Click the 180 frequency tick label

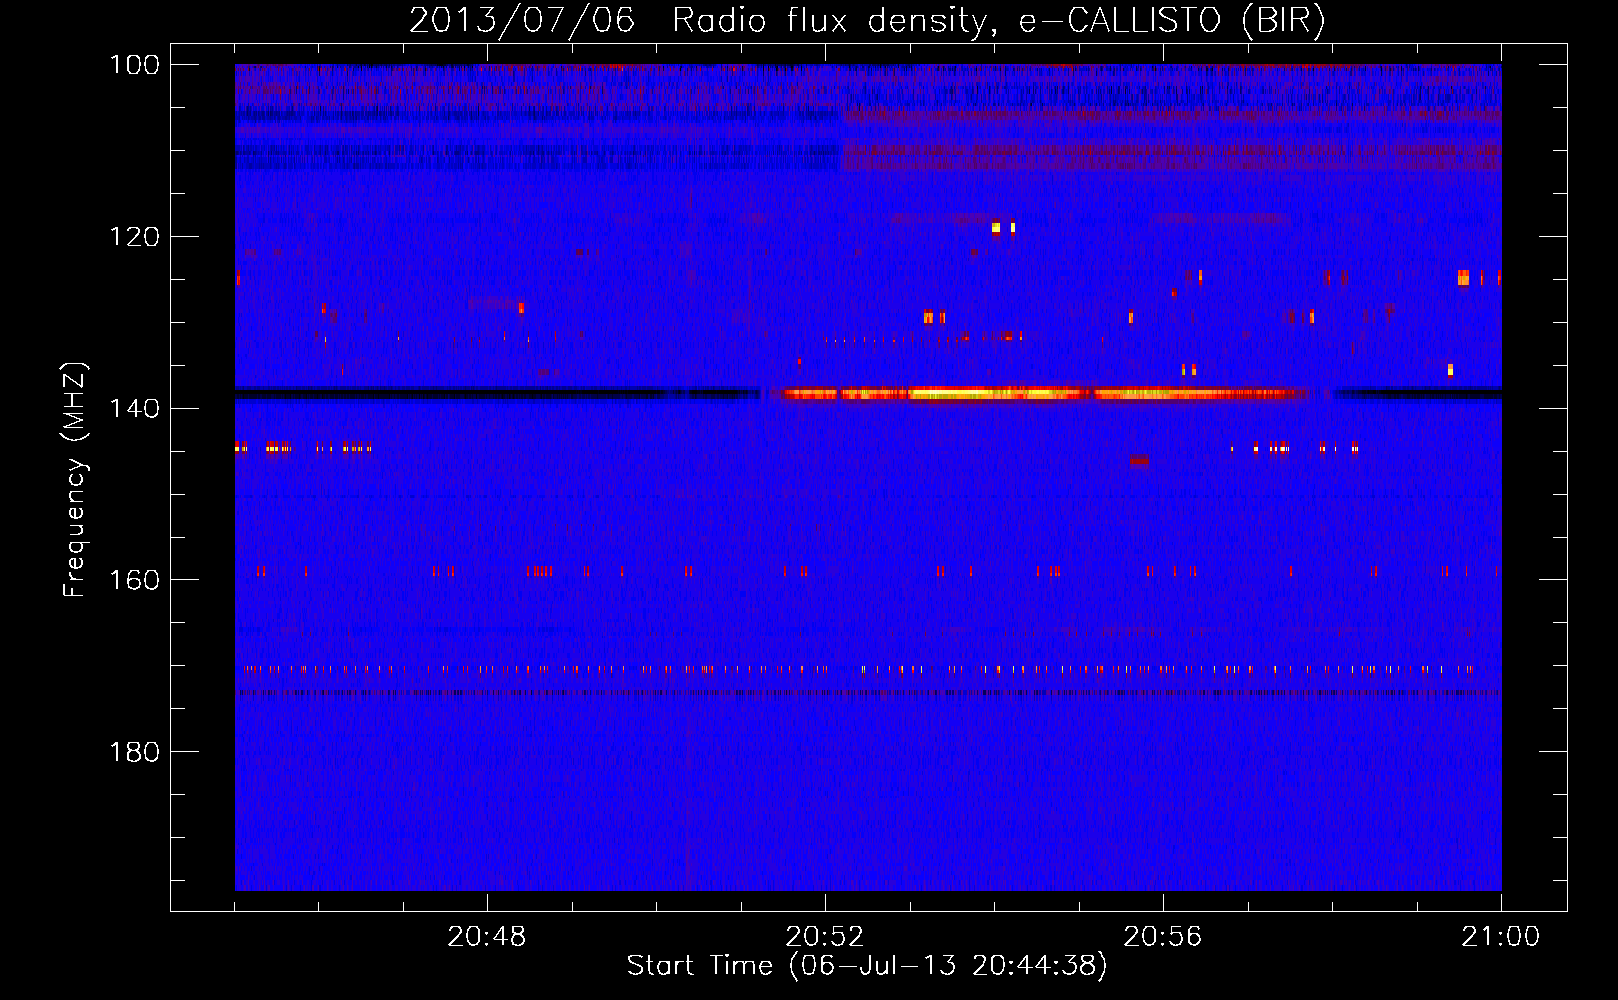click(x=134, y=752)
